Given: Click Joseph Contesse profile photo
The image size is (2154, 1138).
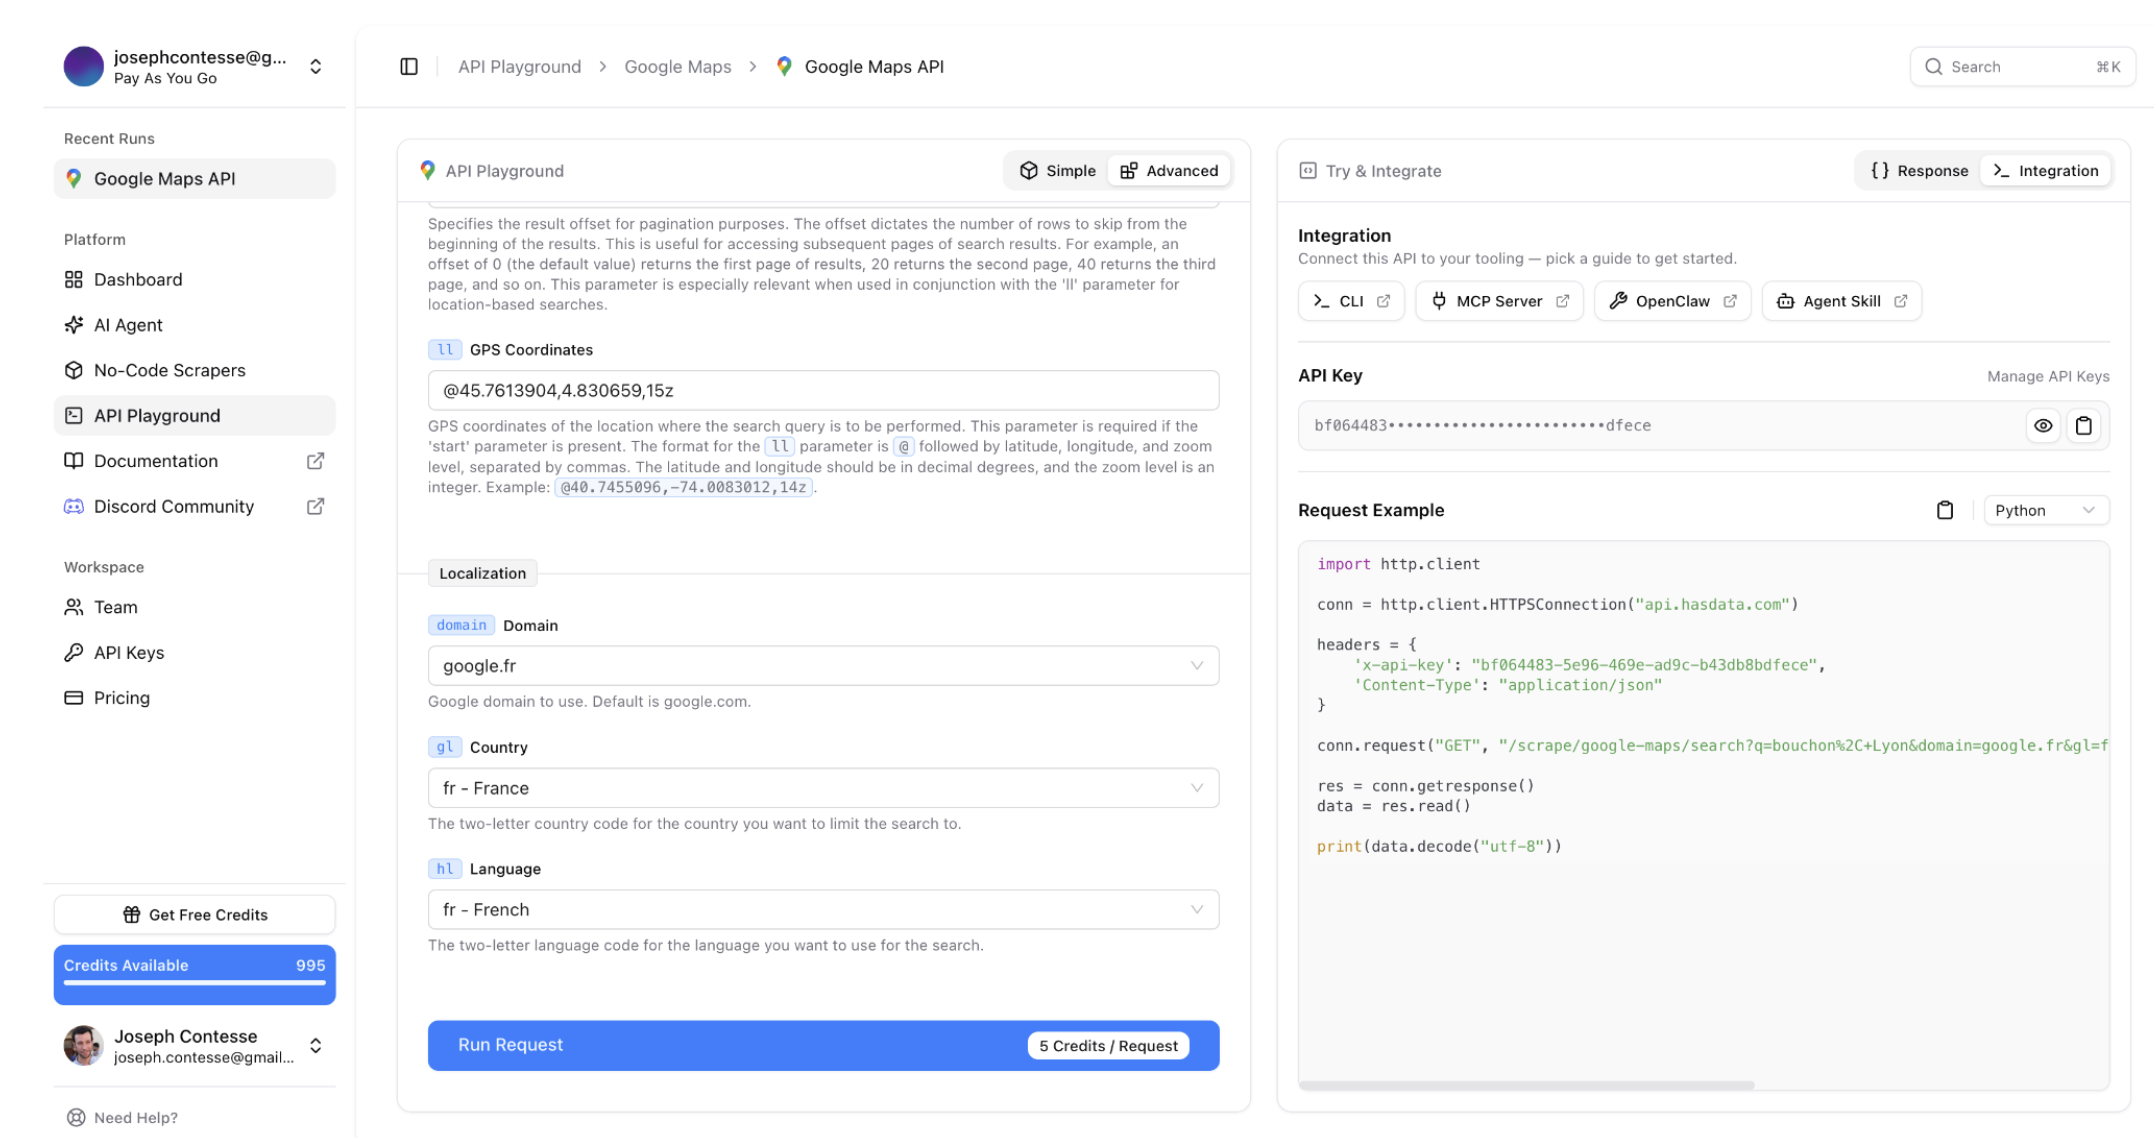Looking at the screenshot, I should [84, 1046].
